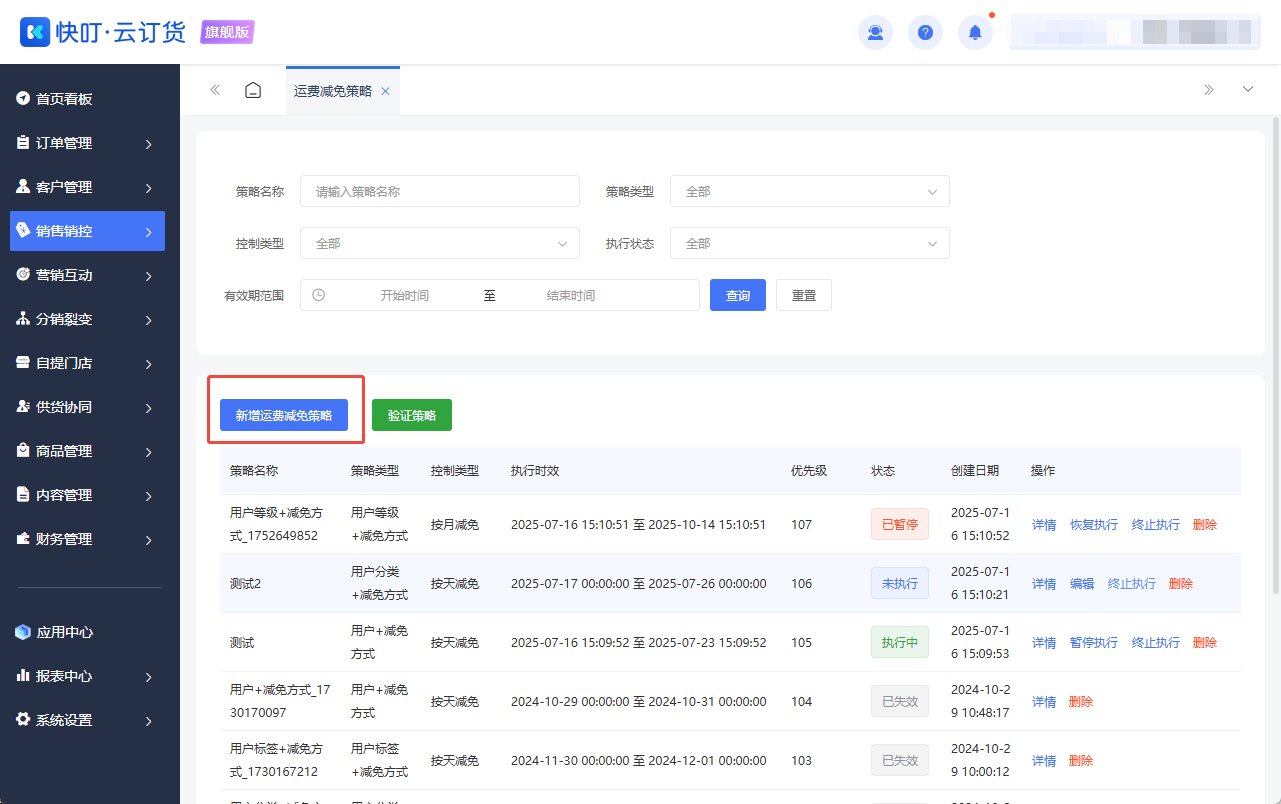Expand the 系统设置 submenu arrow
Viewport: 1281px width, 804px height.
(148, 721)
